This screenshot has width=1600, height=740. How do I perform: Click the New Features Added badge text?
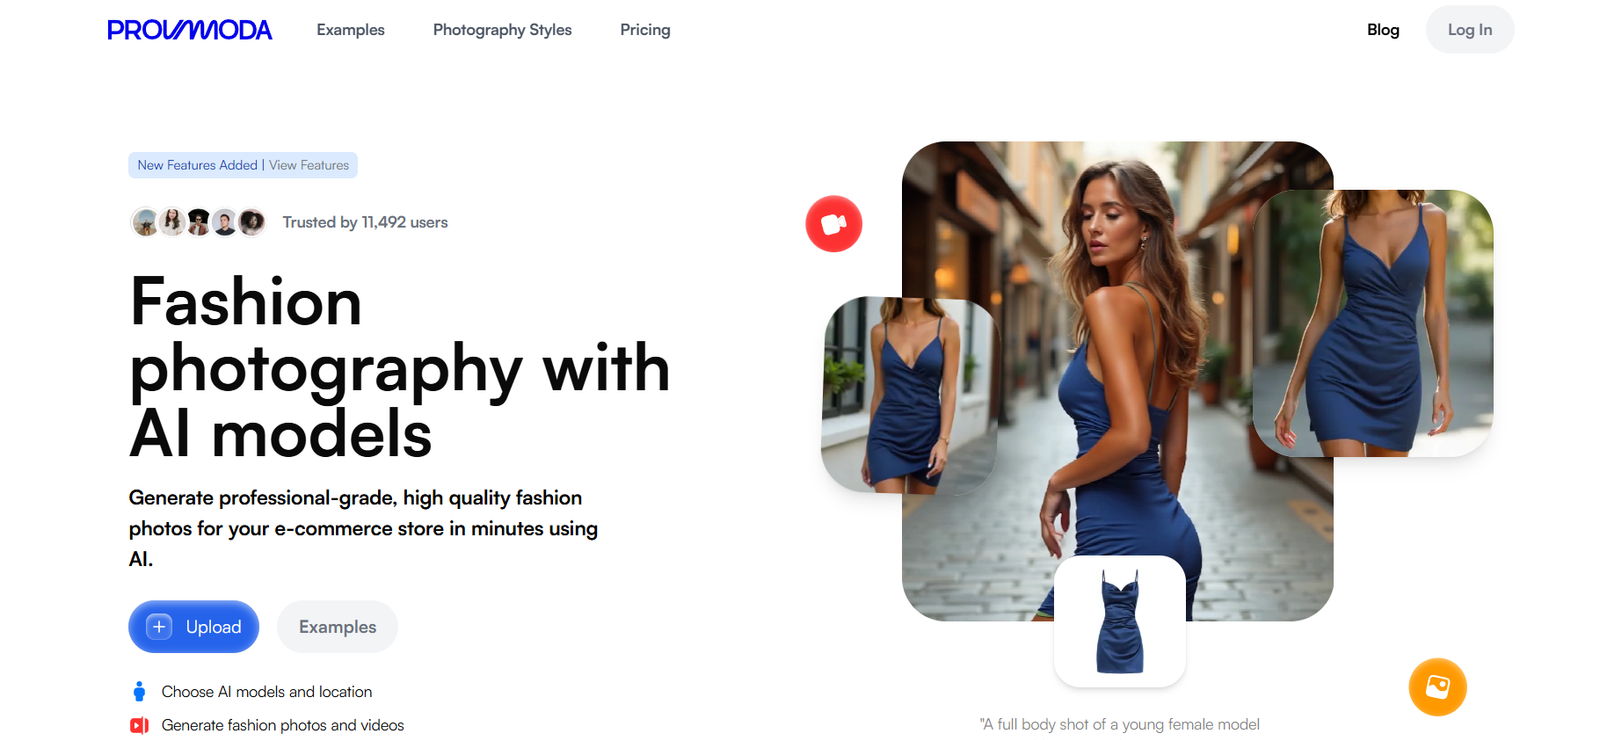pyautogui.click(x=197, y=165)
